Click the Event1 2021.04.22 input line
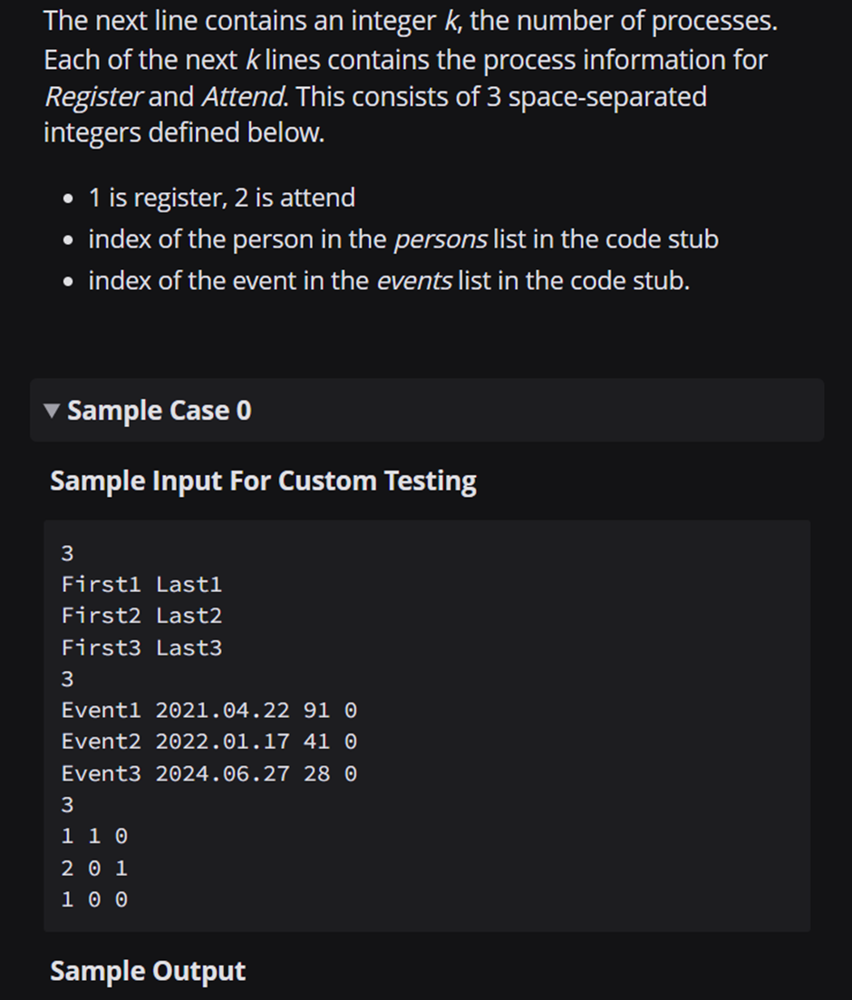Image resolution: width=852 pixels, height=1000 pixels. pos(209,711)
